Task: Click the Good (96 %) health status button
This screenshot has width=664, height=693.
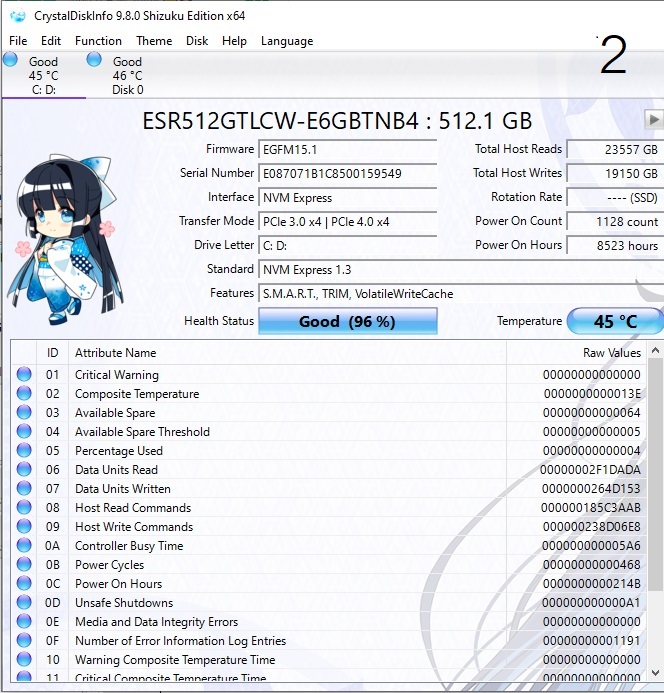Action: click(x=347, y=322)
